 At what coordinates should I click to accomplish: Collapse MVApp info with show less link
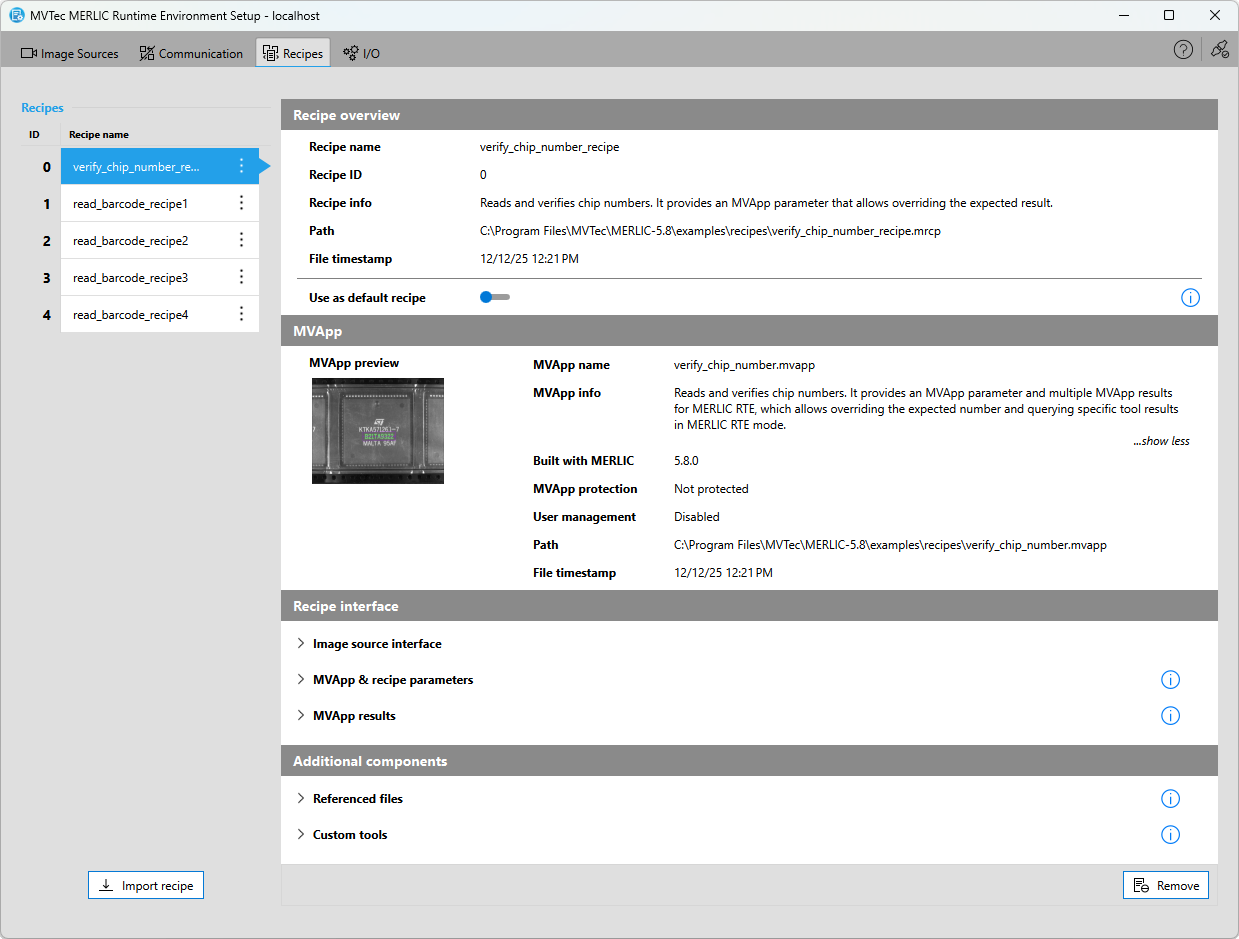1161,441
